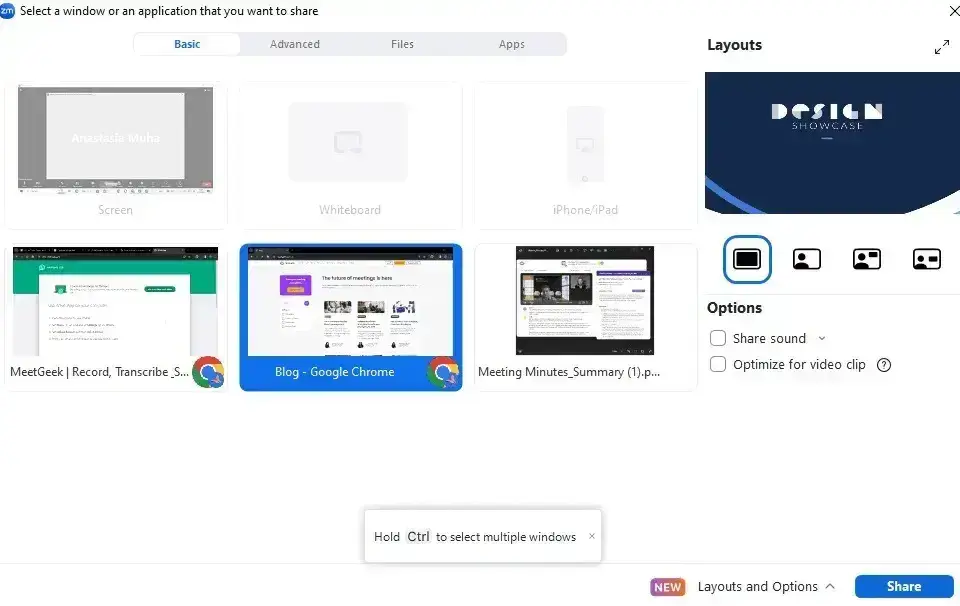Dismiss the Hold Ctrl tooltip with its X
Viewport: 960px width, 606px height.
pyautogui.click(x=591, y=536)
